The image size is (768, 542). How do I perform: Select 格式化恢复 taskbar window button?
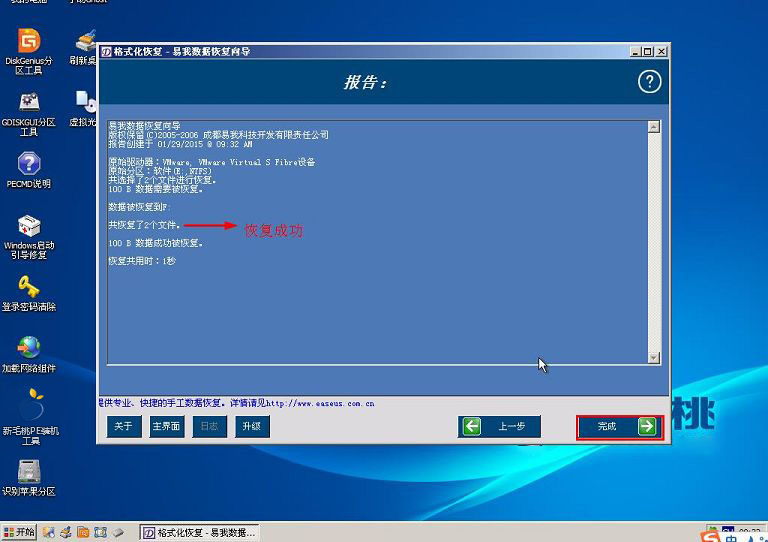[x=199, y=533]
